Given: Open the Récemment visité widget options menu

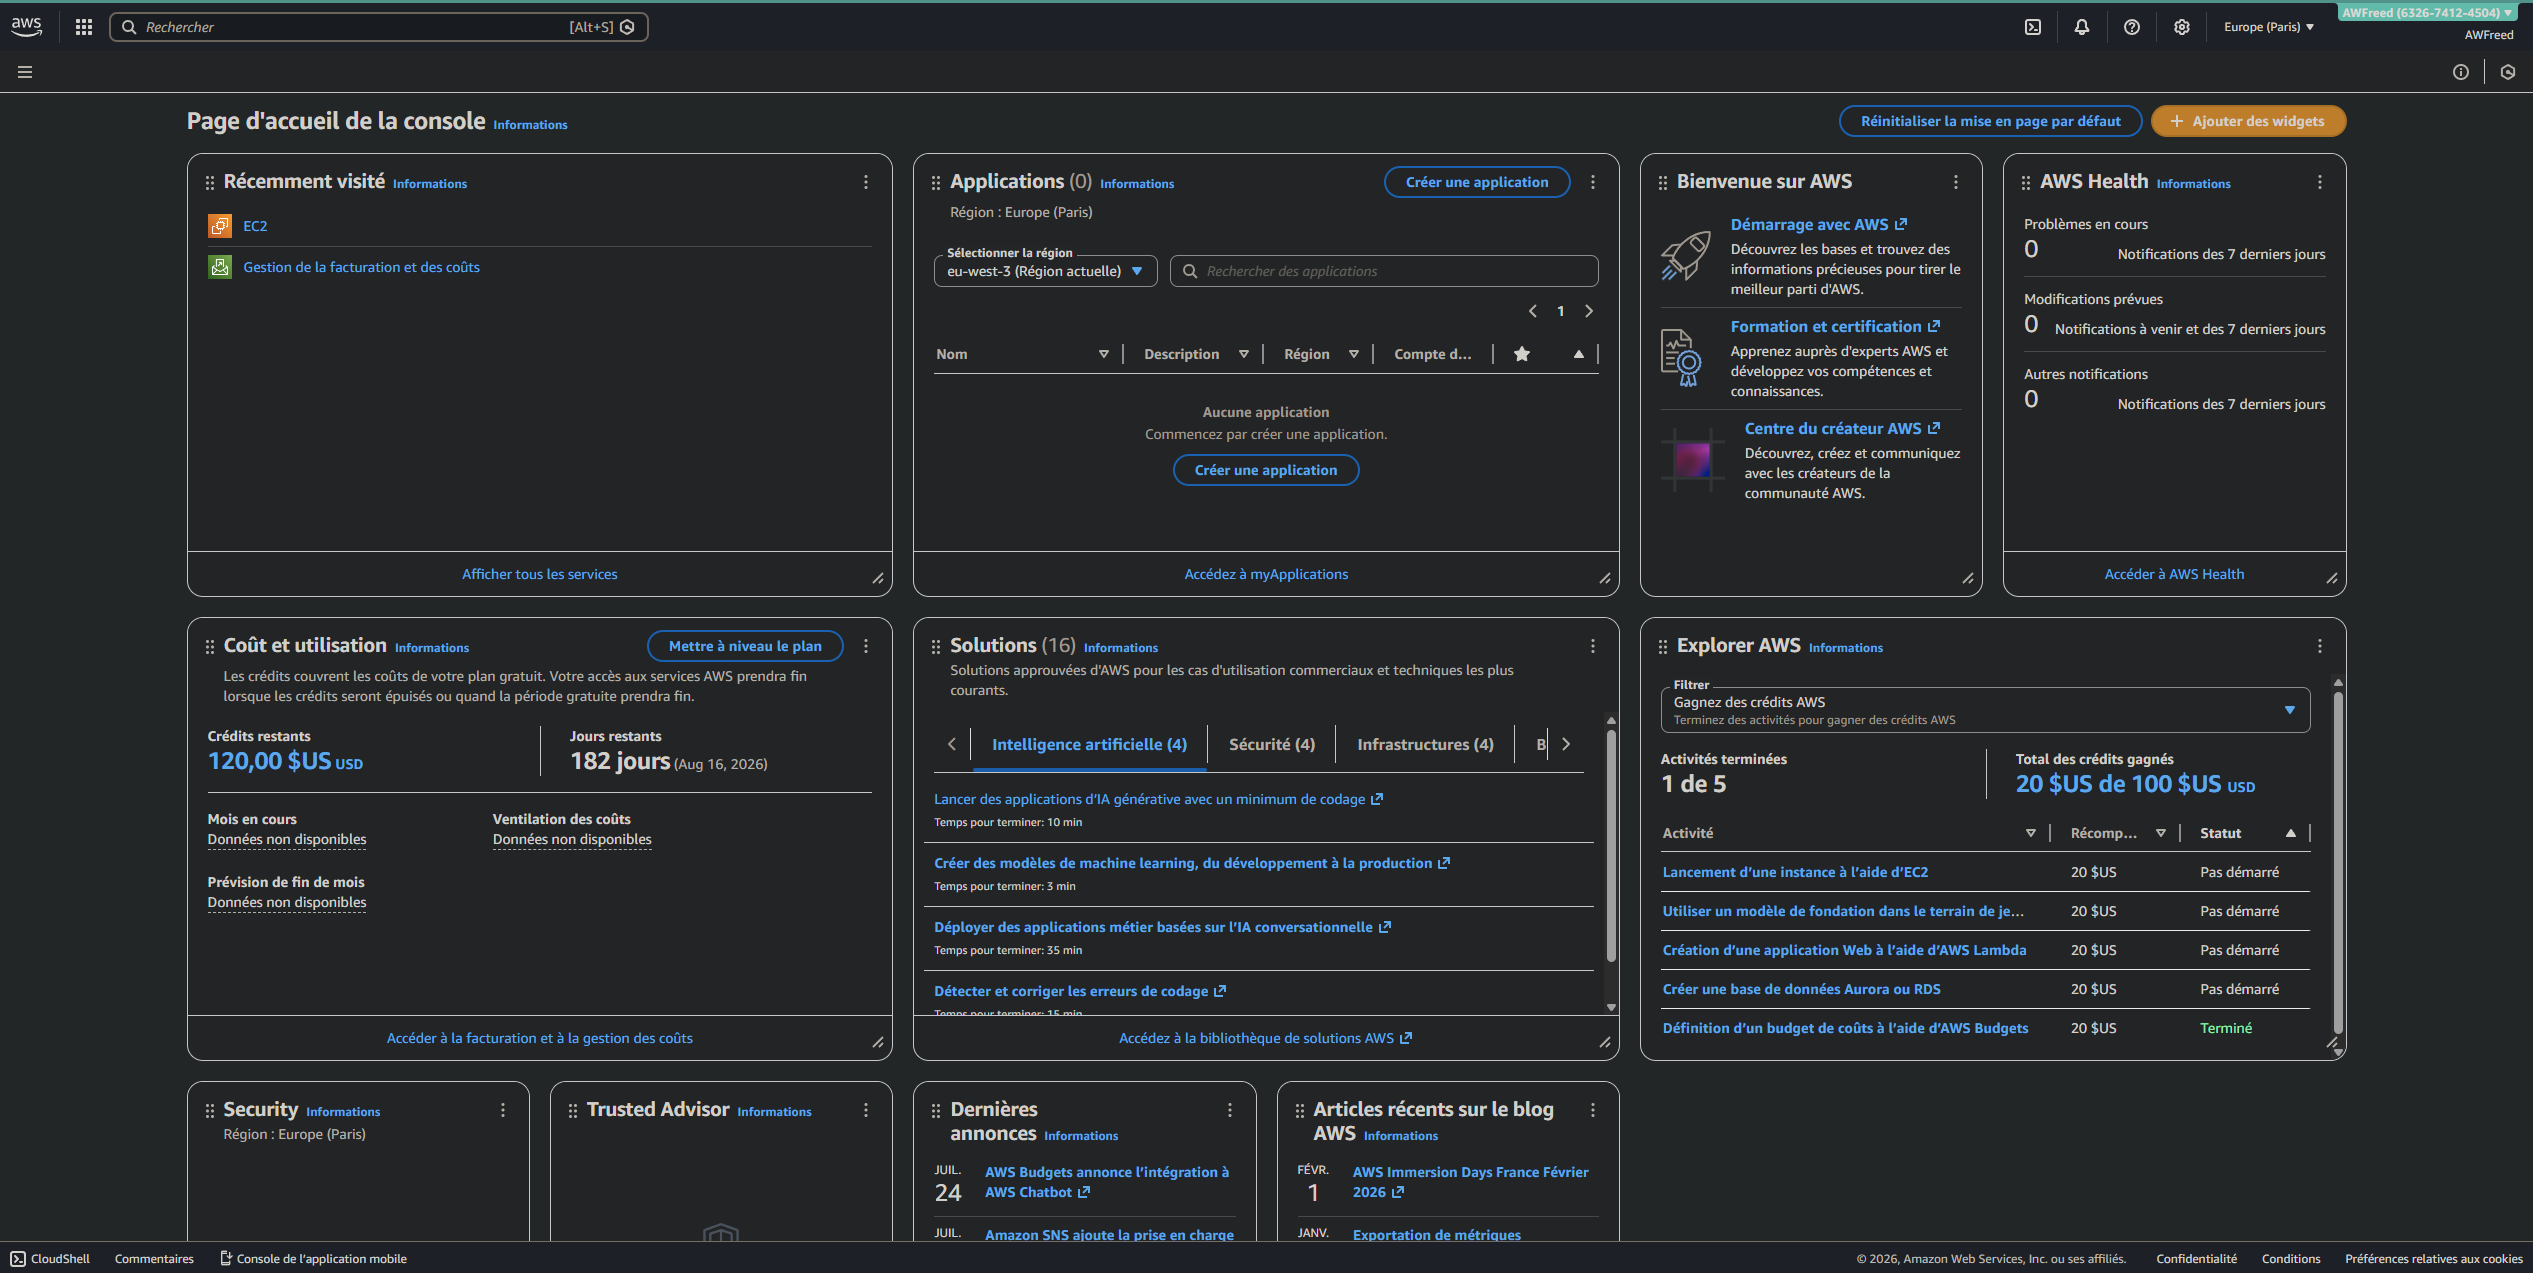Looking at the screenshot, I should click(x=866, y=182).
